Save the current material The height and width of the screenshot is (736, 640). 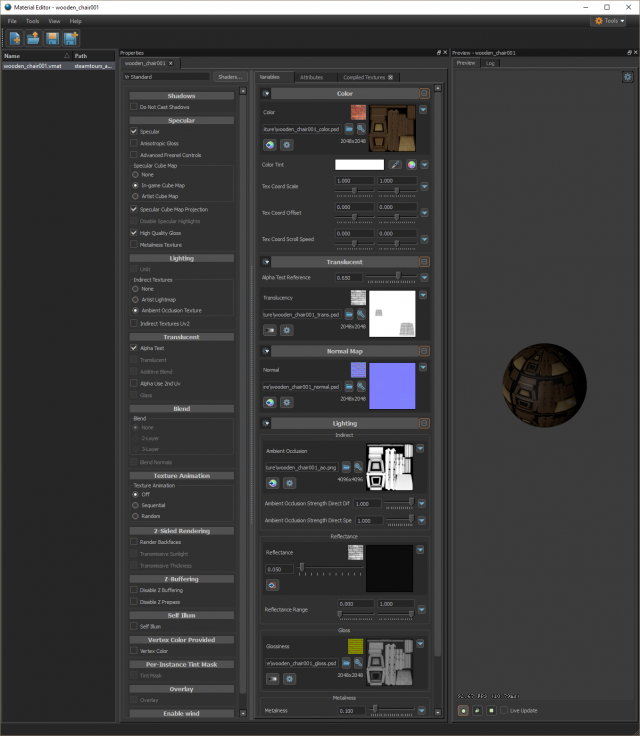[52, 38]
